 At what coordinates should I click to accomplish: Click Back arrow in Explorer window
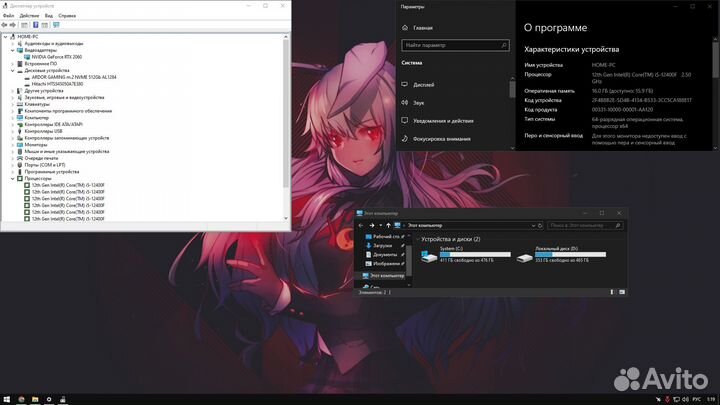point(361,225)
